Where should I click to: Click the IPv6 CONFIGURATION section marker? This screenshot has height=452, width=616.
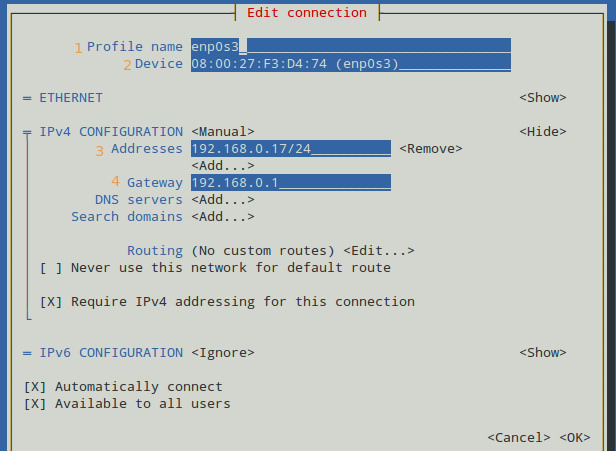pyautogui.click(x=27, y=353)
